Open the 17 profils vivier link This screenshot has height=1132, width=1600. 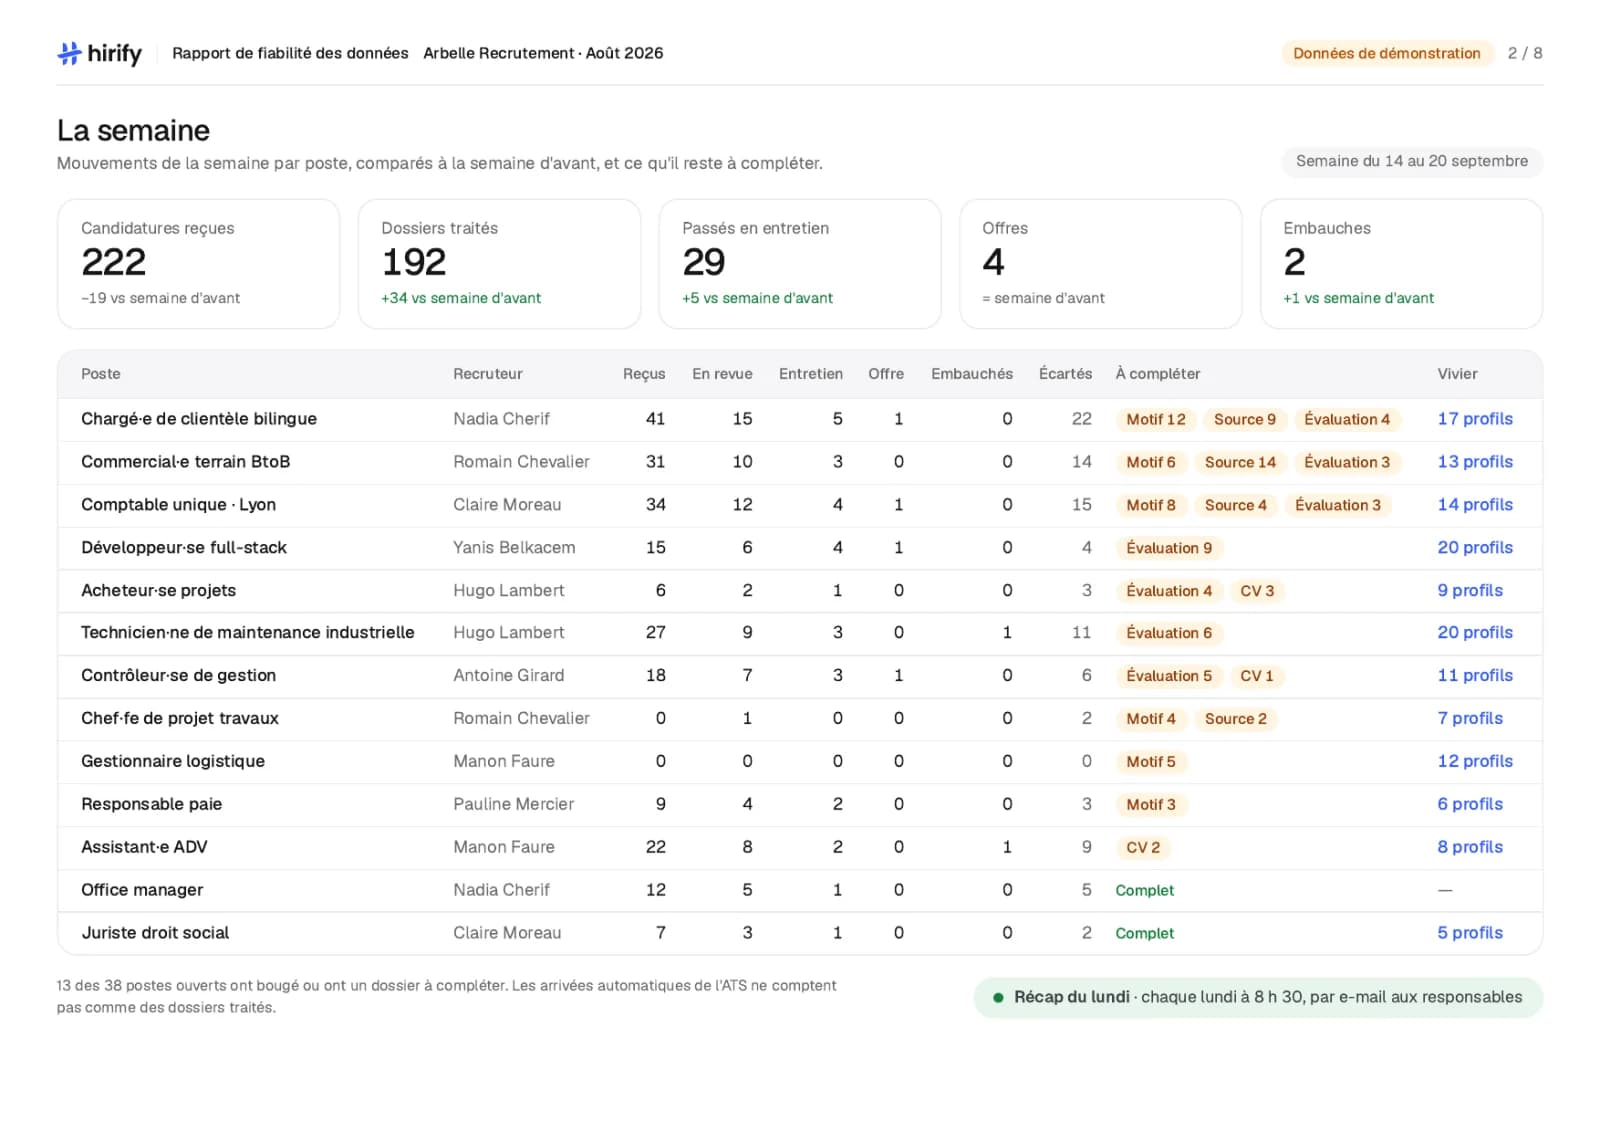pyautogui.click(x=1475, y=419)
